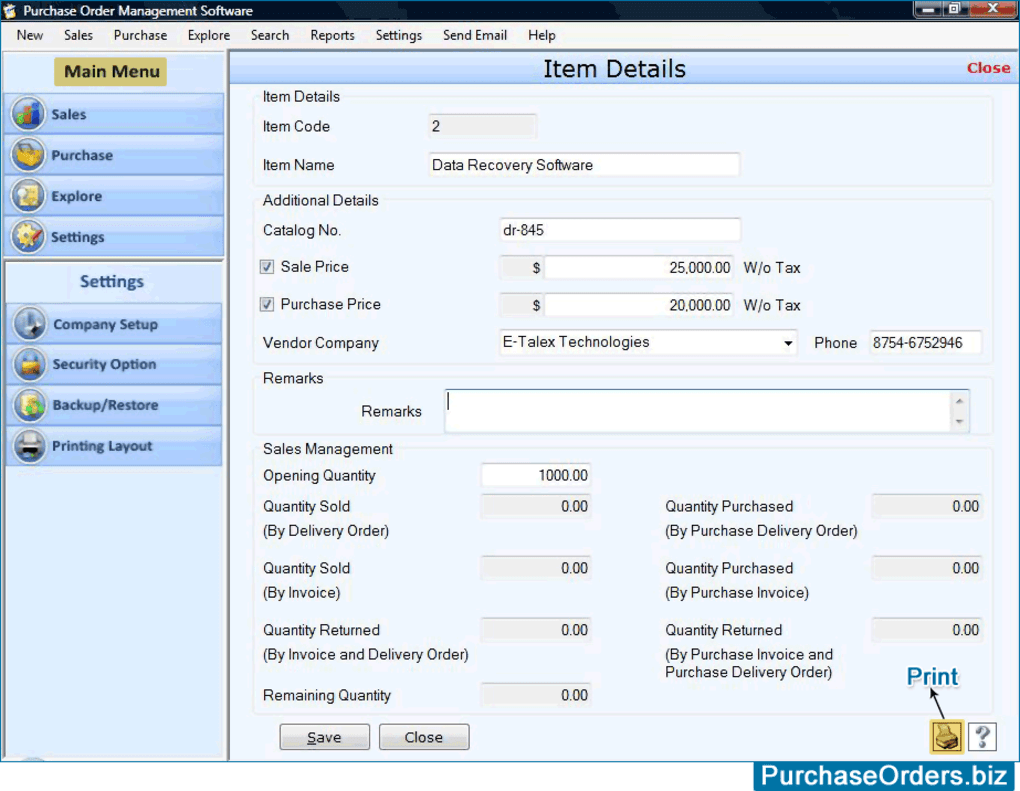Click the Sales icon in Main Menu
The image size is (1020, 791).
[x=29, y=114]
